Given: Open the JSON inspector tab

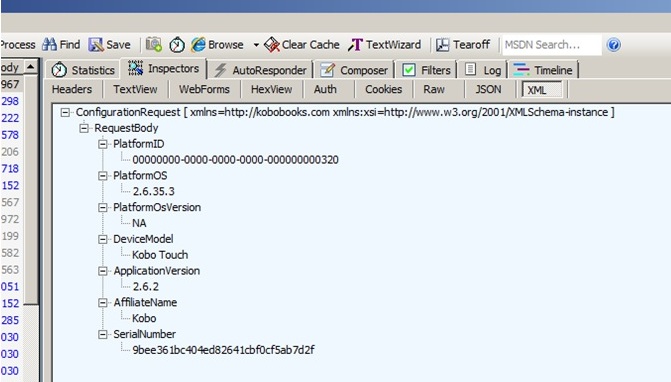Looking at the screenshot, I should pyautogui.click(x=488, y=89).
